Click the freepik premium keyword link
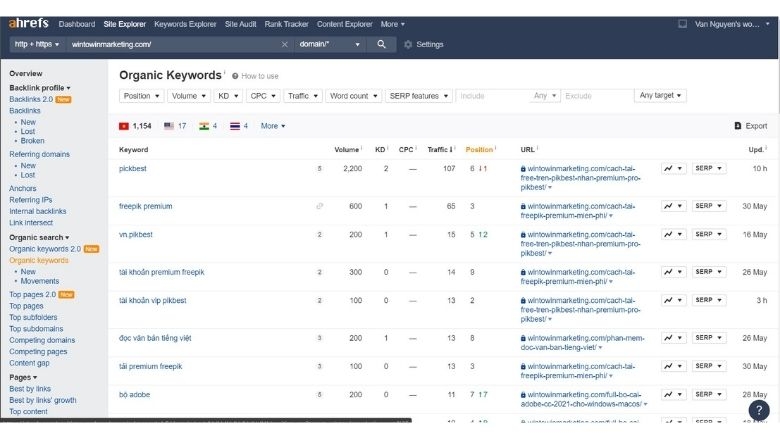Screen dimensions: 780x439 pos(146,206)
